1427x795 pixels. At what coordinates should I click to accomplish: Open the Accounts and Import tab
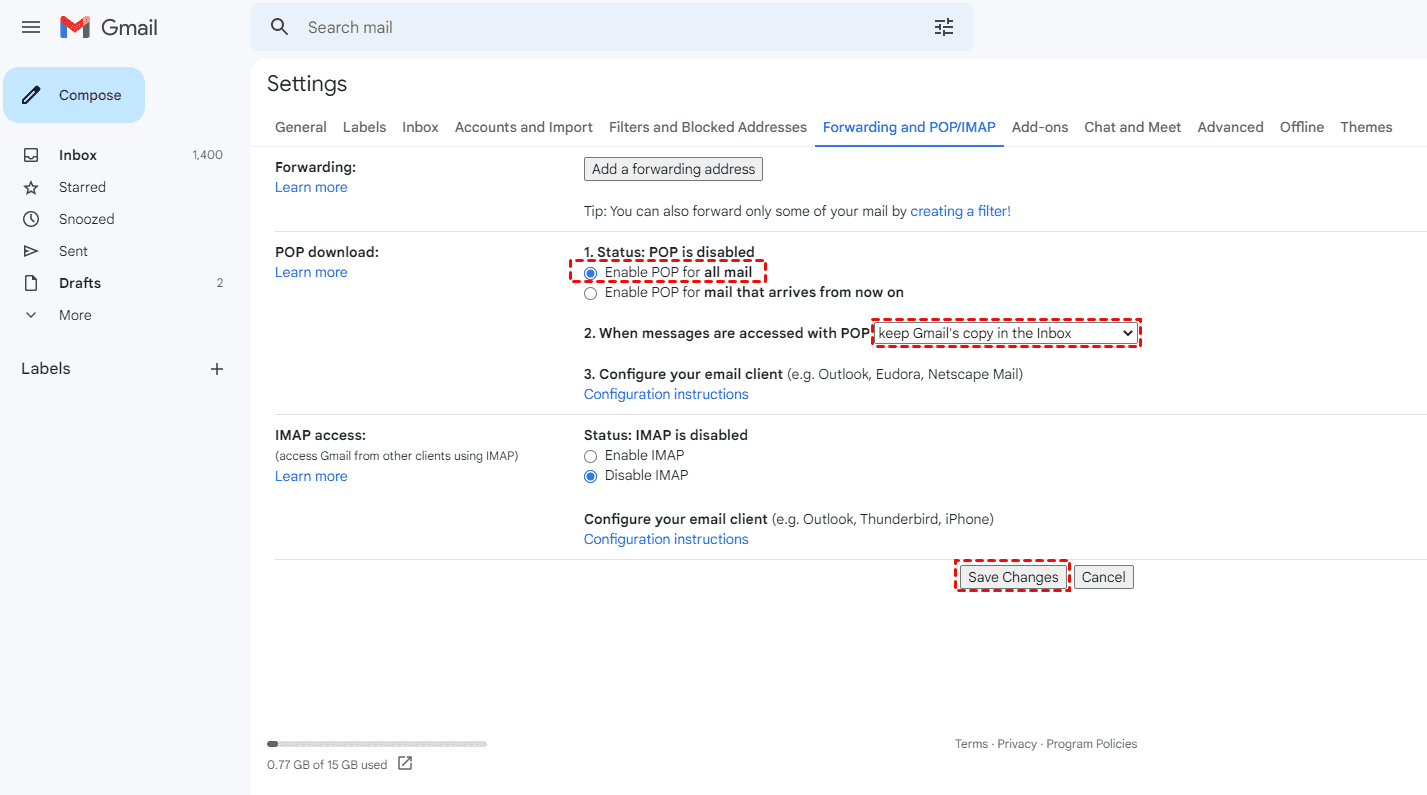coord(524,127)
